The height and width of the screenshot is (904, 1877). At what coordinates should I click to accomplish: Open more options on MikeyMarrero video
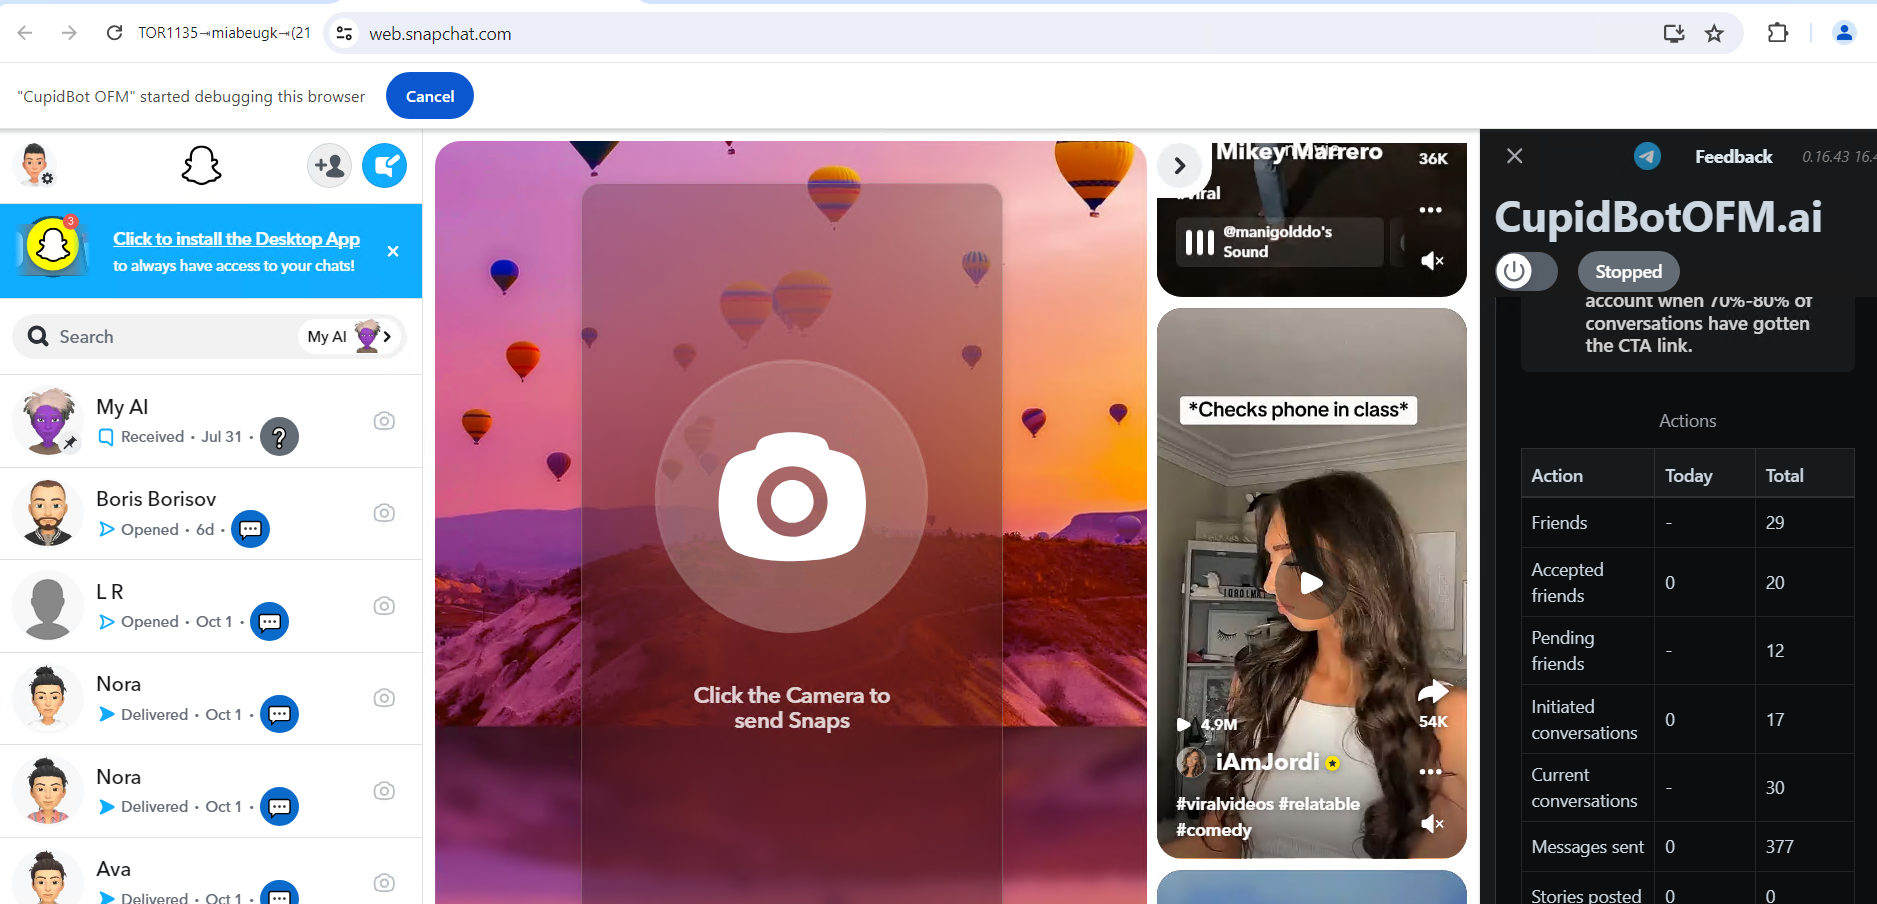point(1431,210)
